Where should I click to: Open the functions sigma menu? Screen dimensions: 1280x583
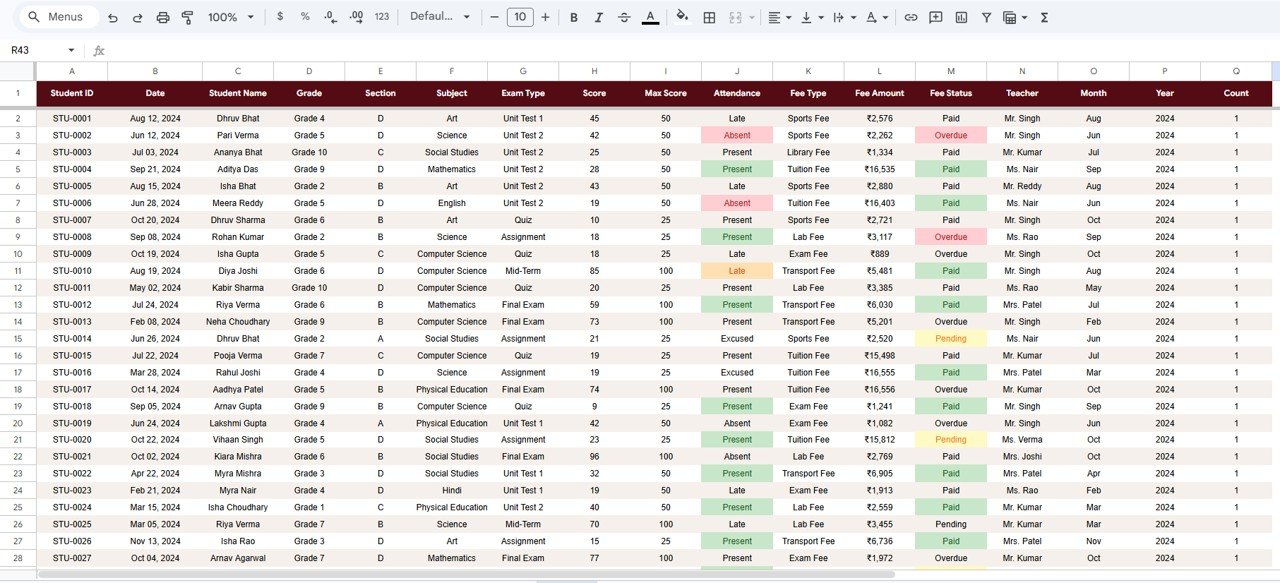pos(1044,17)
